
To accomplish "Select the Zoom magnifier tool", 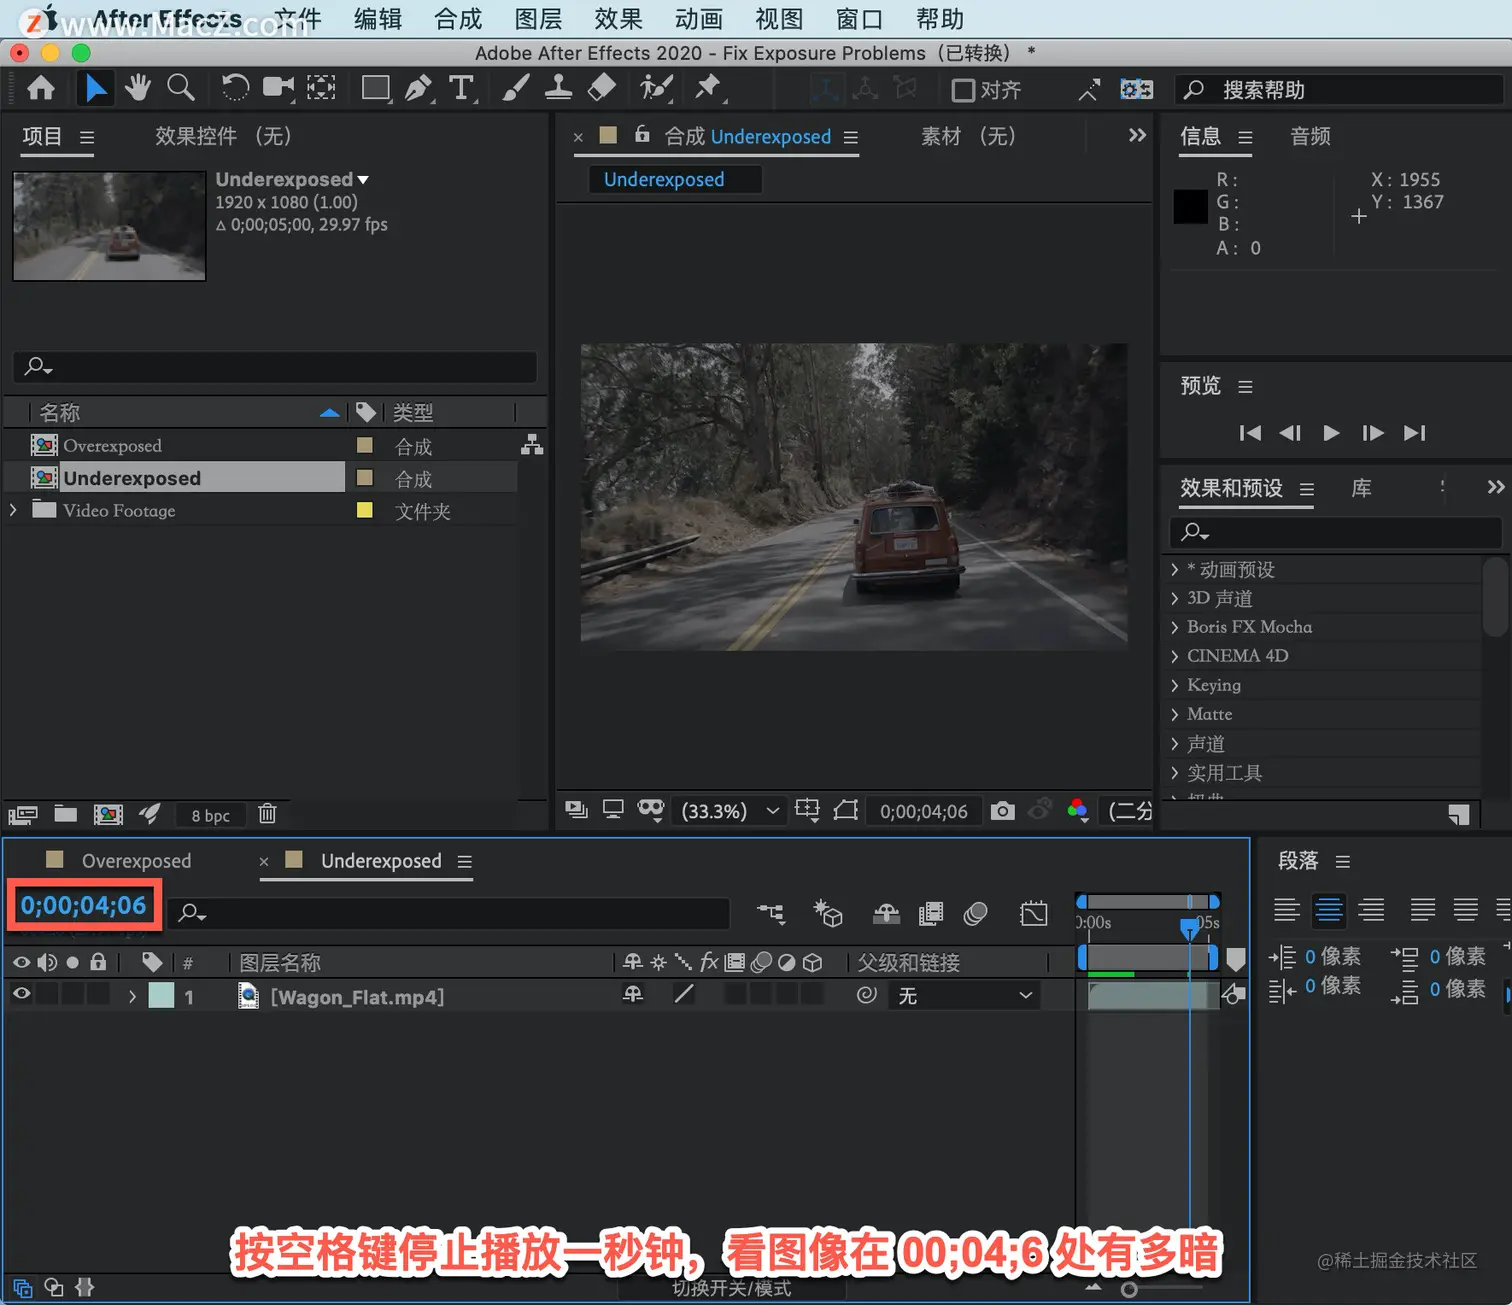I will click(x=181, y=89).
